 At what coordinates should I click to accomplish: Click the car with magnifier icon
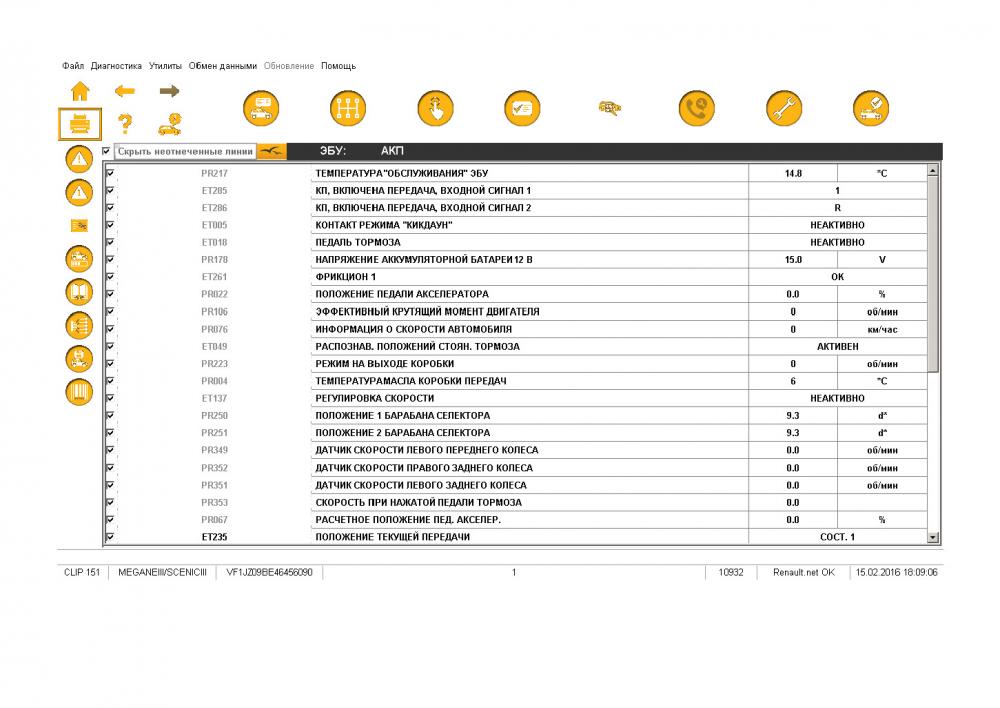(x=610, y=108)
